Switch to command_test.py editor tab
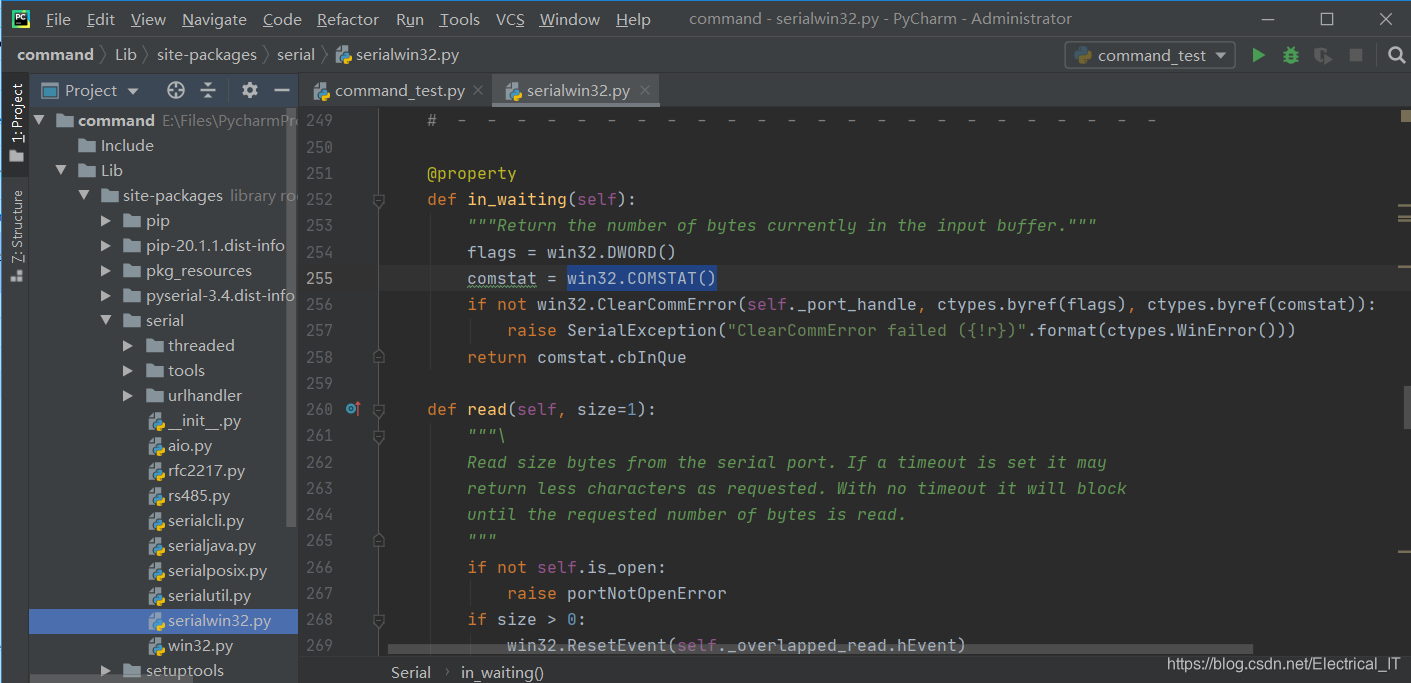The height and width of the screenshot is (683, 1411). [399, 91]
